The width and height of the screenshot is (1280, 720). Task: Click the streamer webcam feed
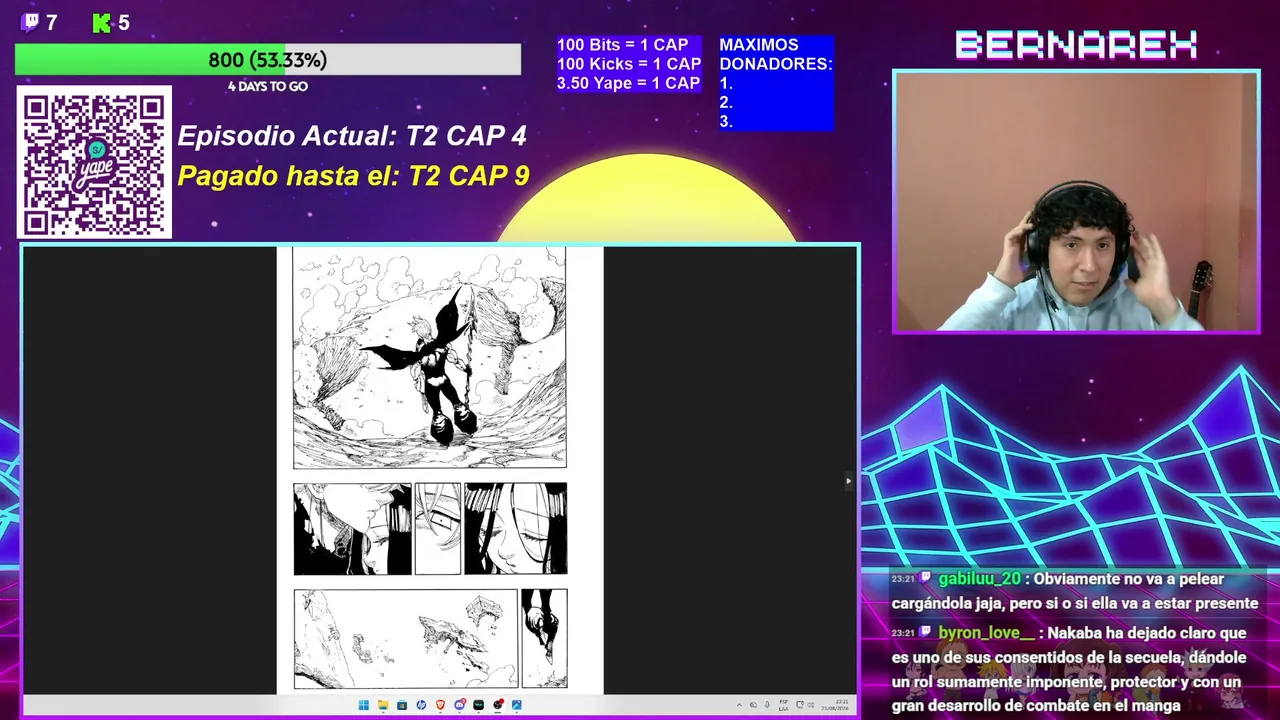coord(1076,201)
